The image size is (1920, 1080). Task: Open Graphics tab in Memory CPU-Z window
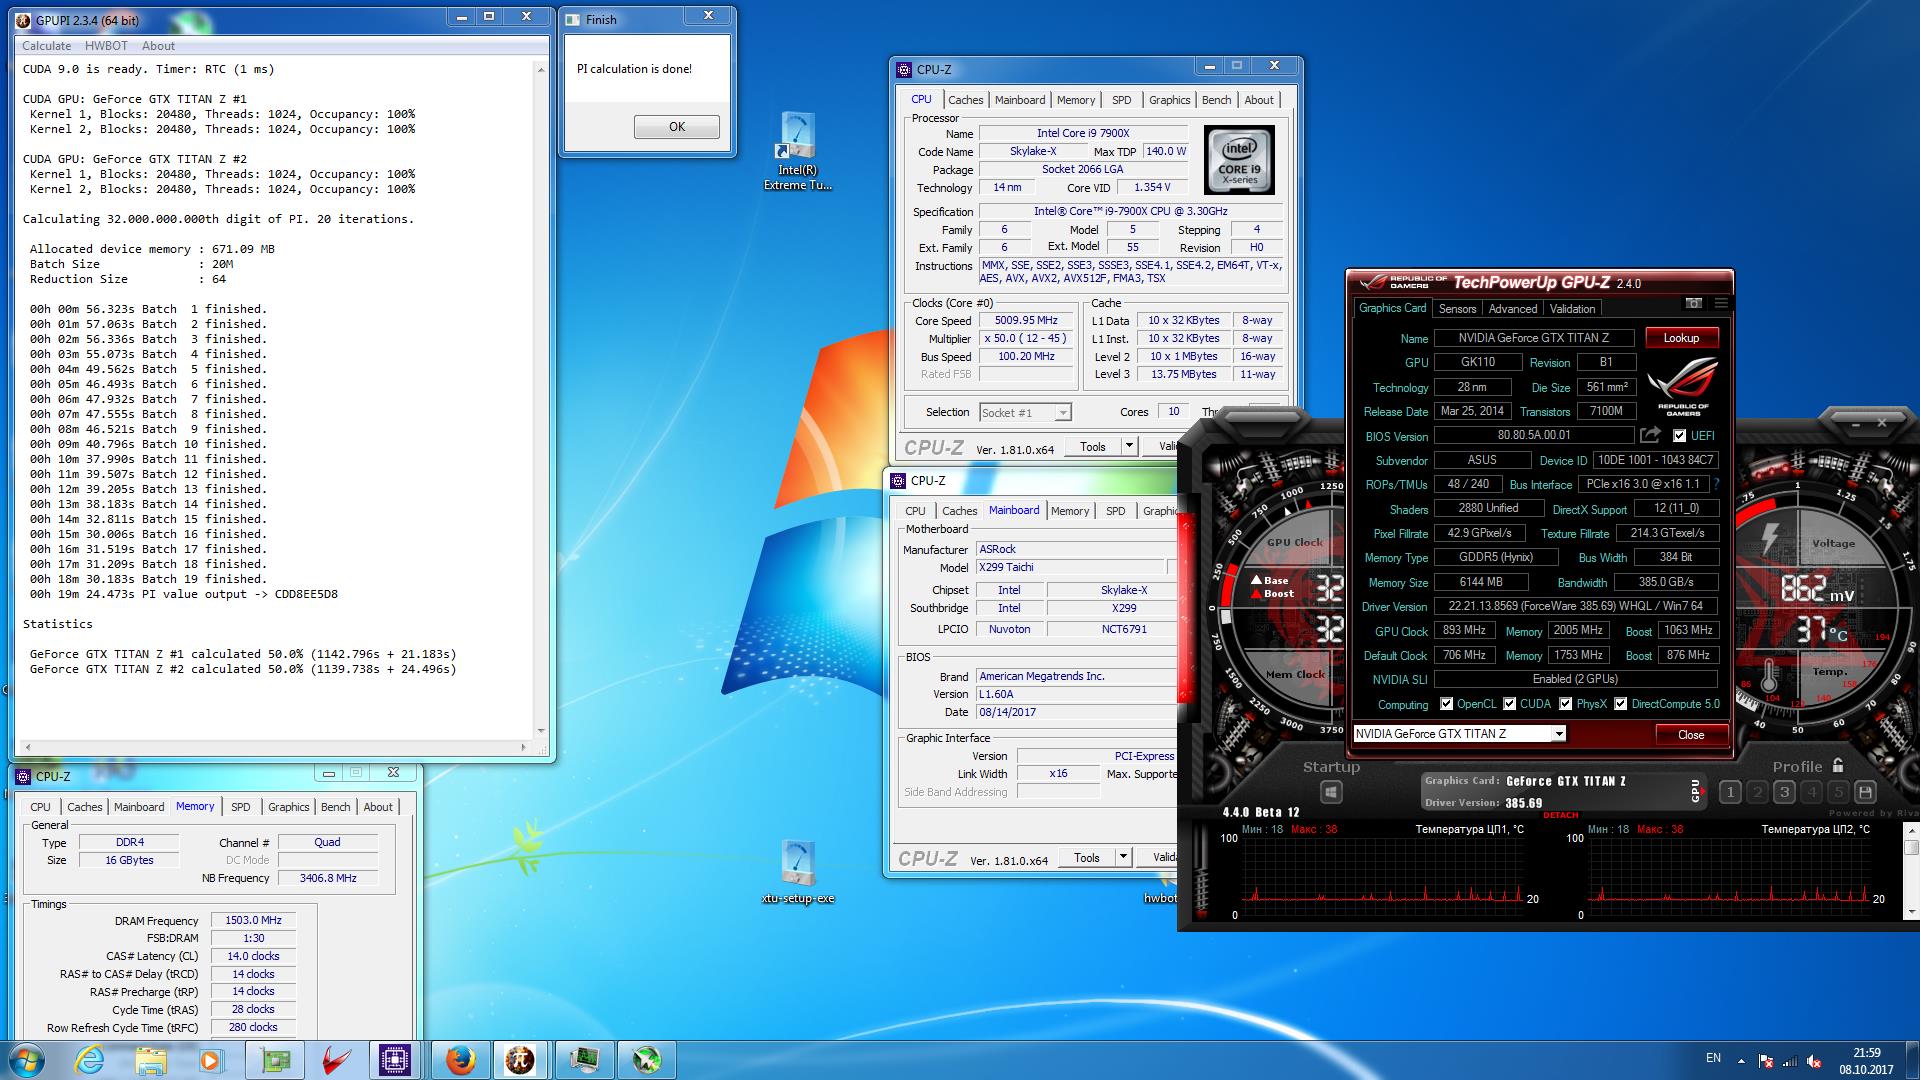click(x=288, y=807)
